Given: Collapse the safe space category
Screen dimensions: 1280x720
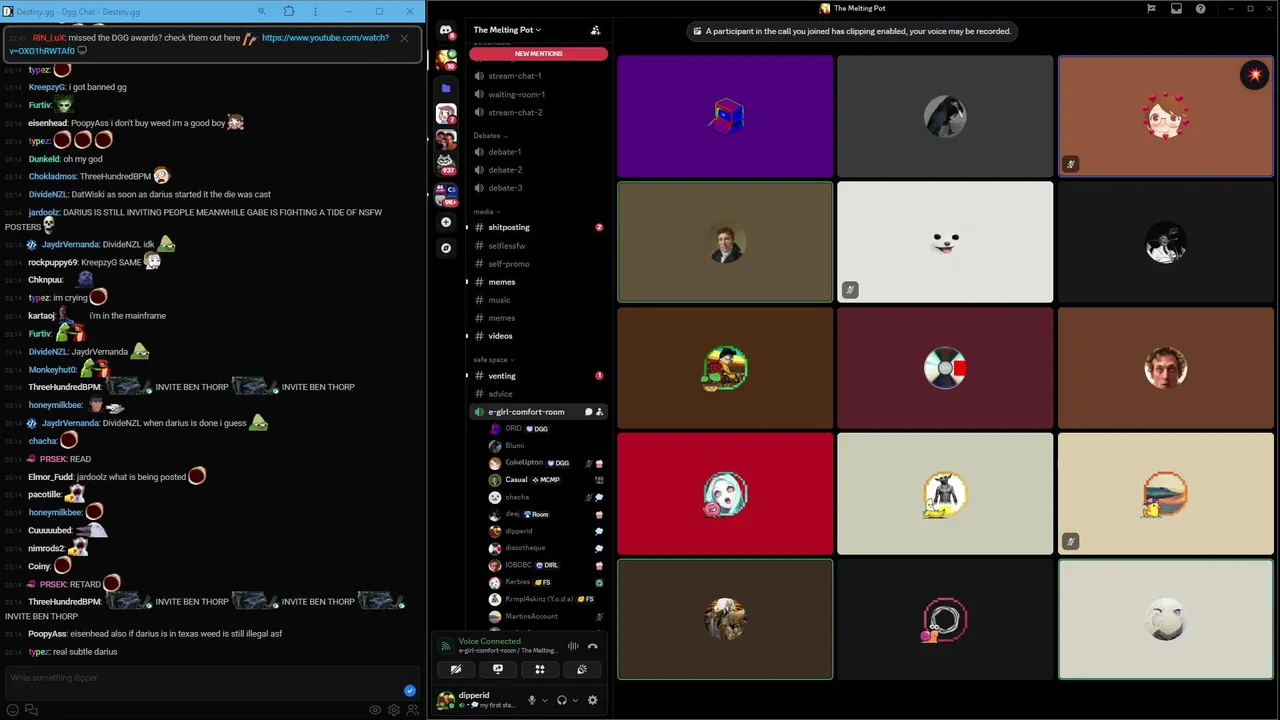Looking at the screenshot, I should pyautogui.click(x=494, y=359).
